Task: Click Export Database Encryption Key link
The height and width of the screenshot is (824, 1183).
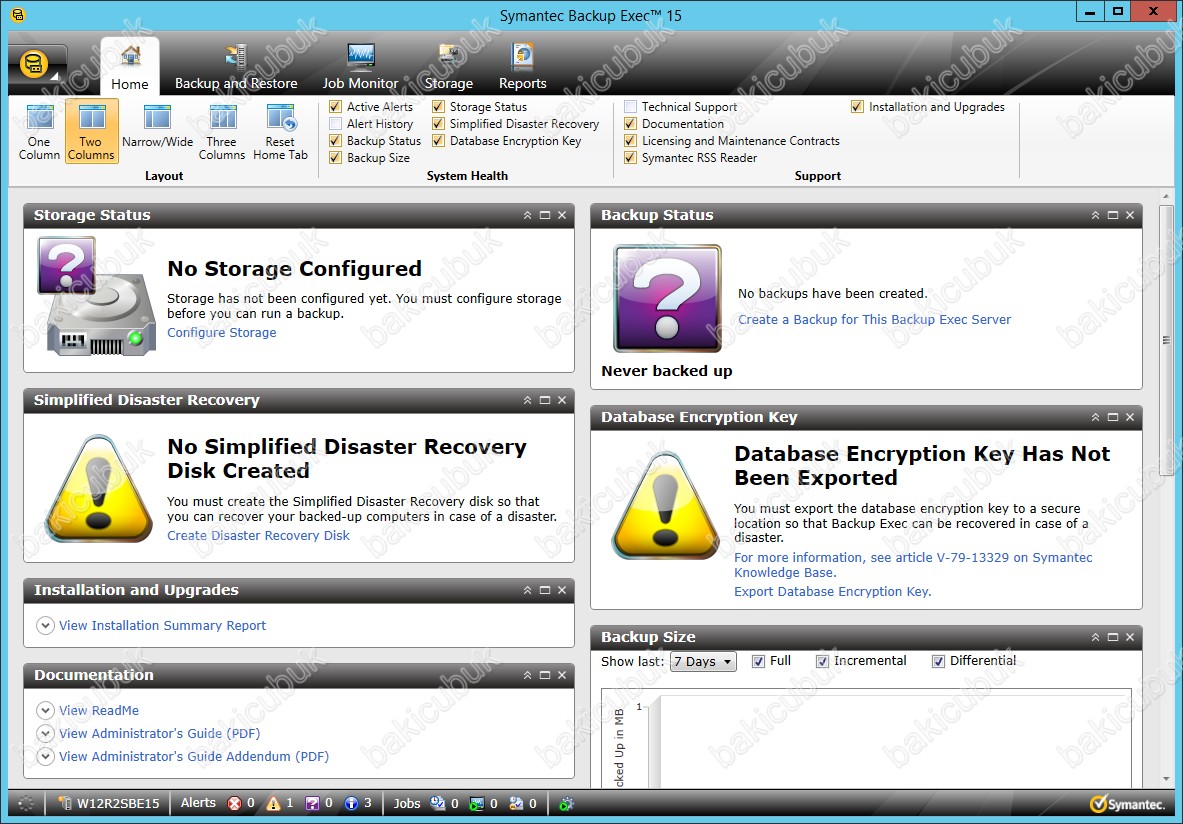Action: [x=833, y=592]
